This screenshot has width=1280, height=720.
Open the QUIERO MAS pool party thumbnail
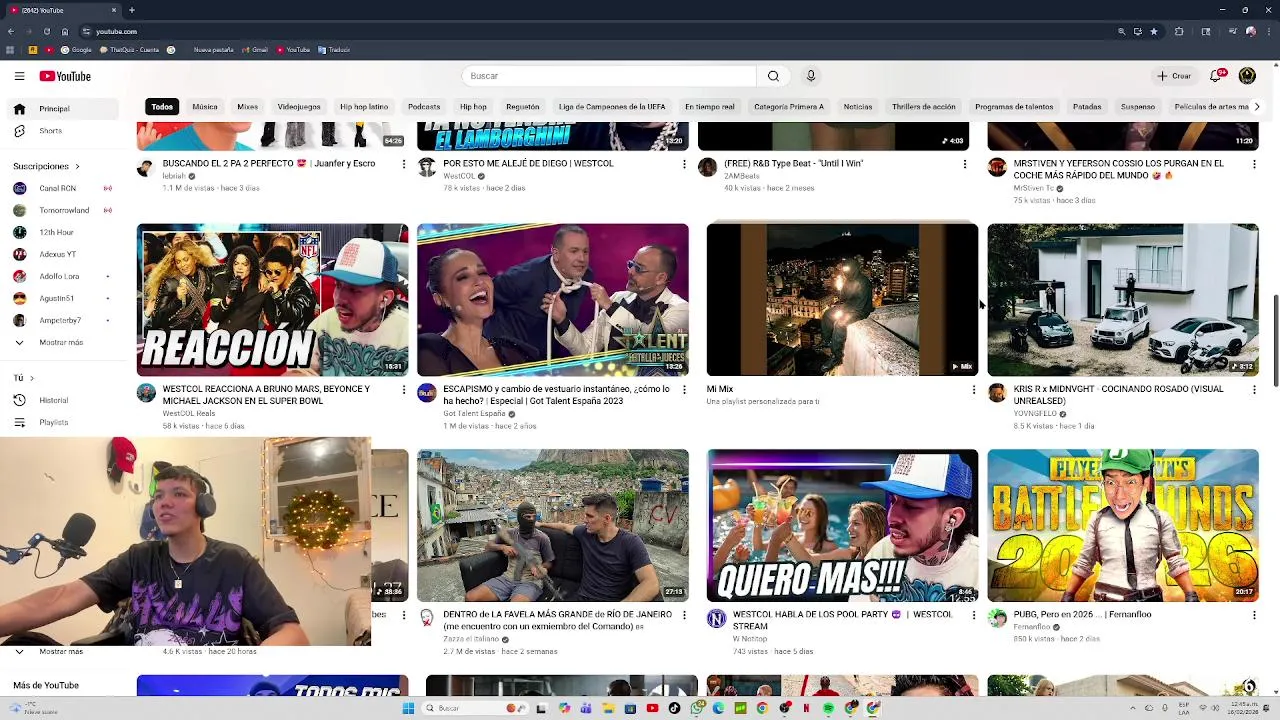tap(842, 526)
